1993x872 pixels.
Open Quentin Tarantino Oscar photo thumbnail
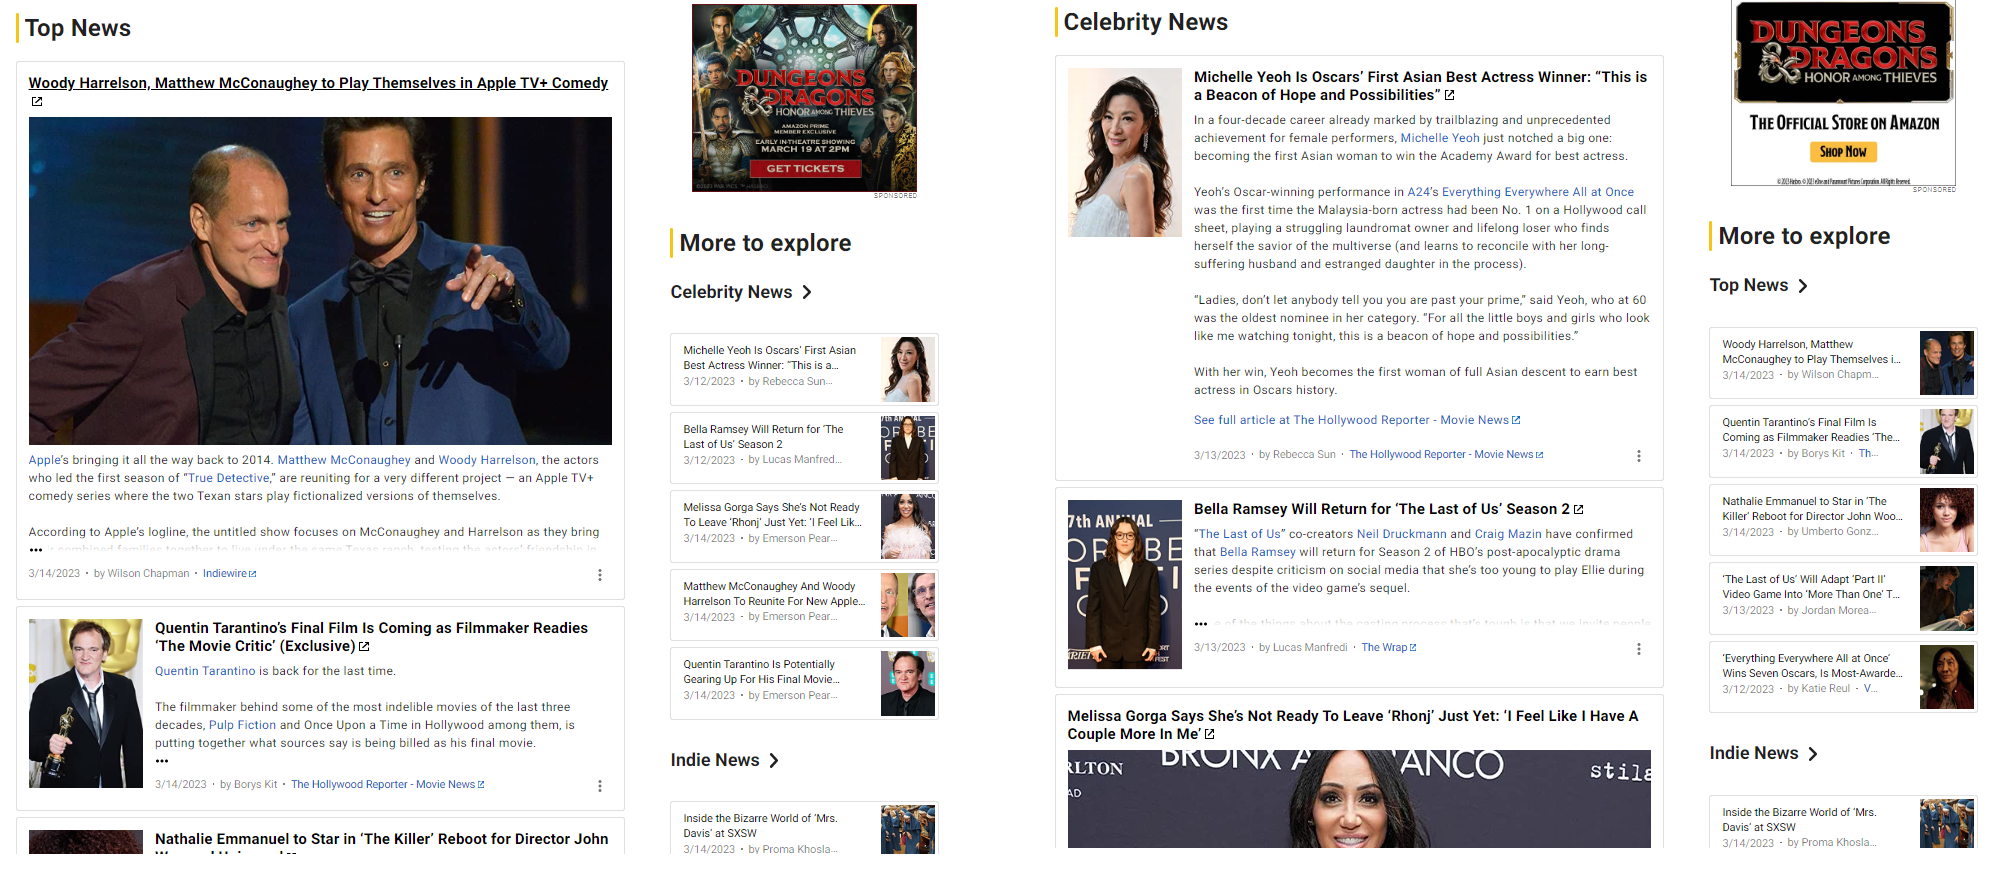pyautogui.click(x=86, y=704)
